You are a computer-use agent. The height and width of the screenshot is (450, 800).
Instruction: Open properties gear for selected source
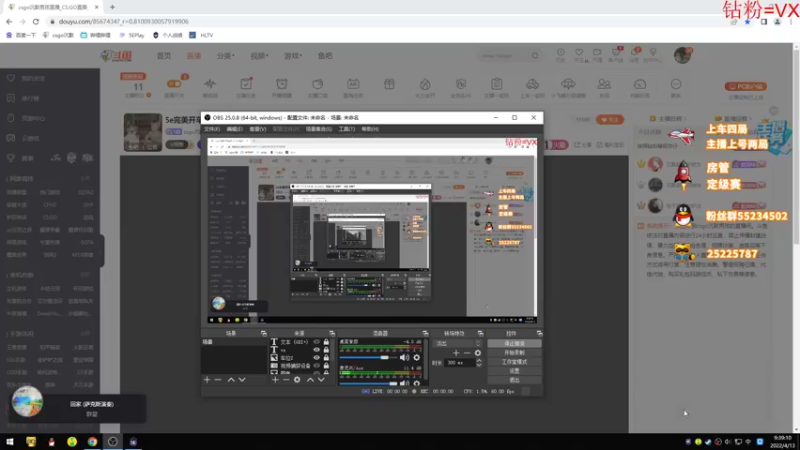click(x=297, y=380)
